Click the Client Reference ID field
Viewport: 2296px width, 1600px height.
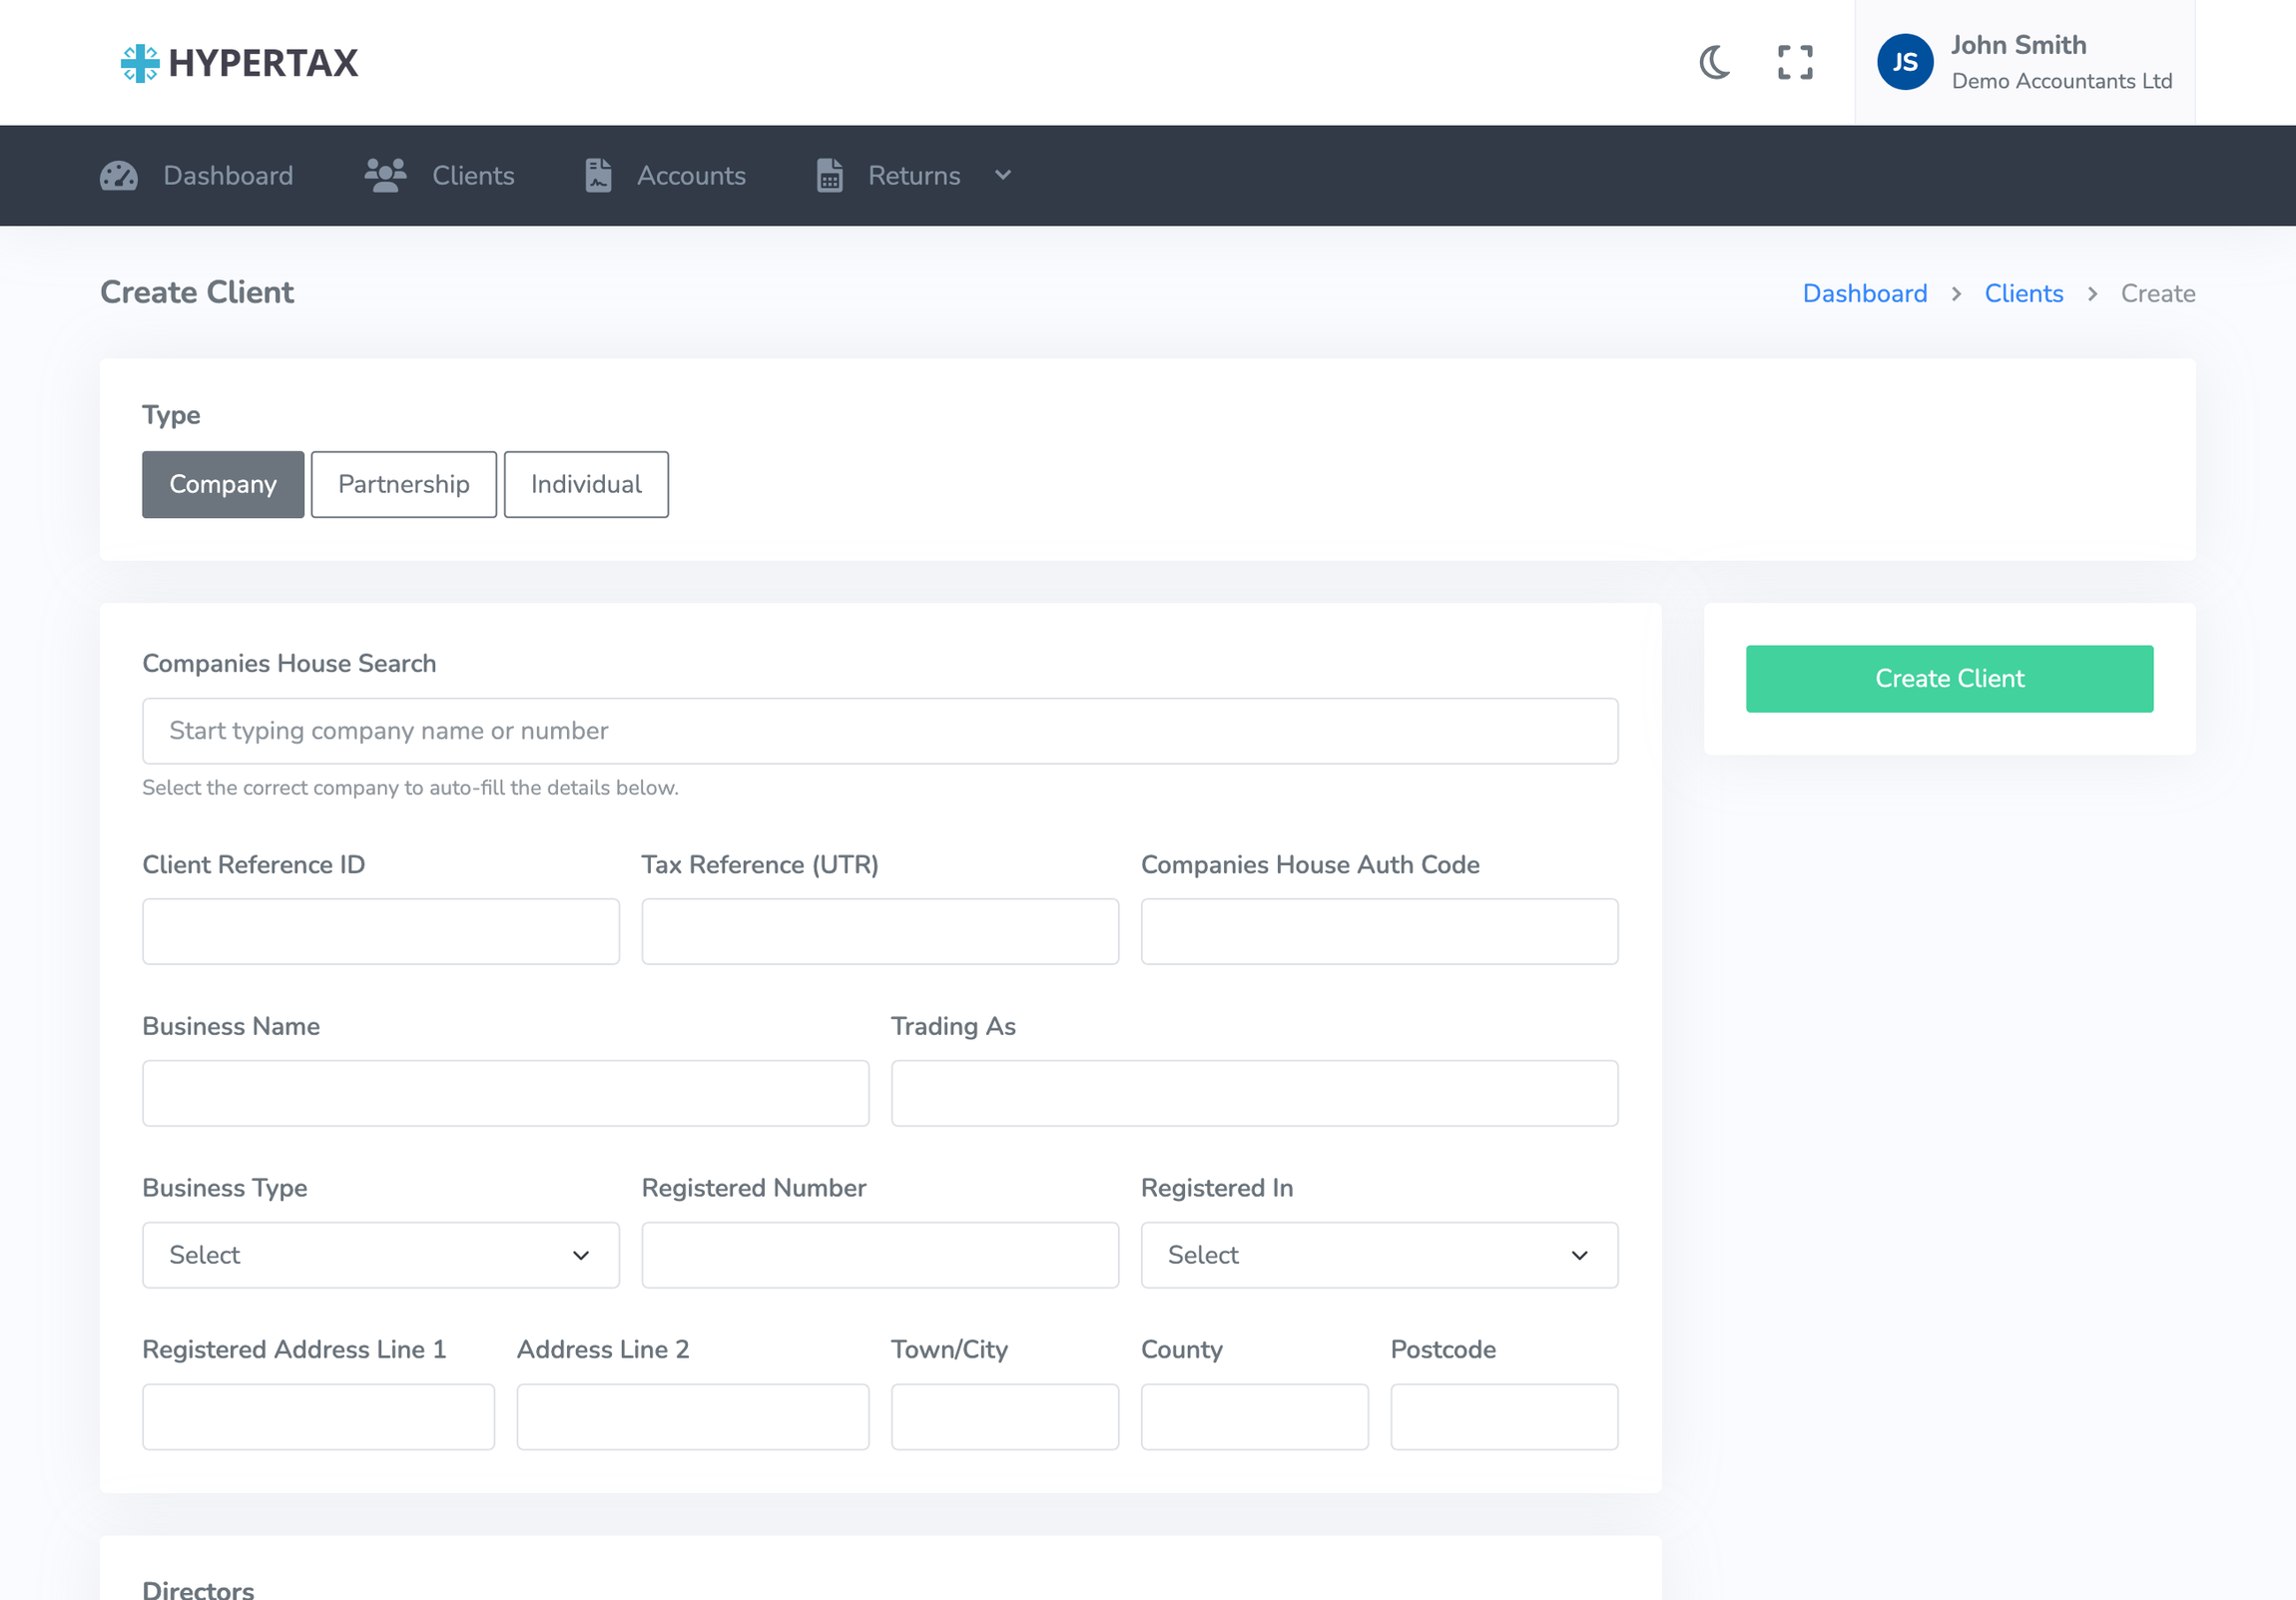[x=381, y=931]
